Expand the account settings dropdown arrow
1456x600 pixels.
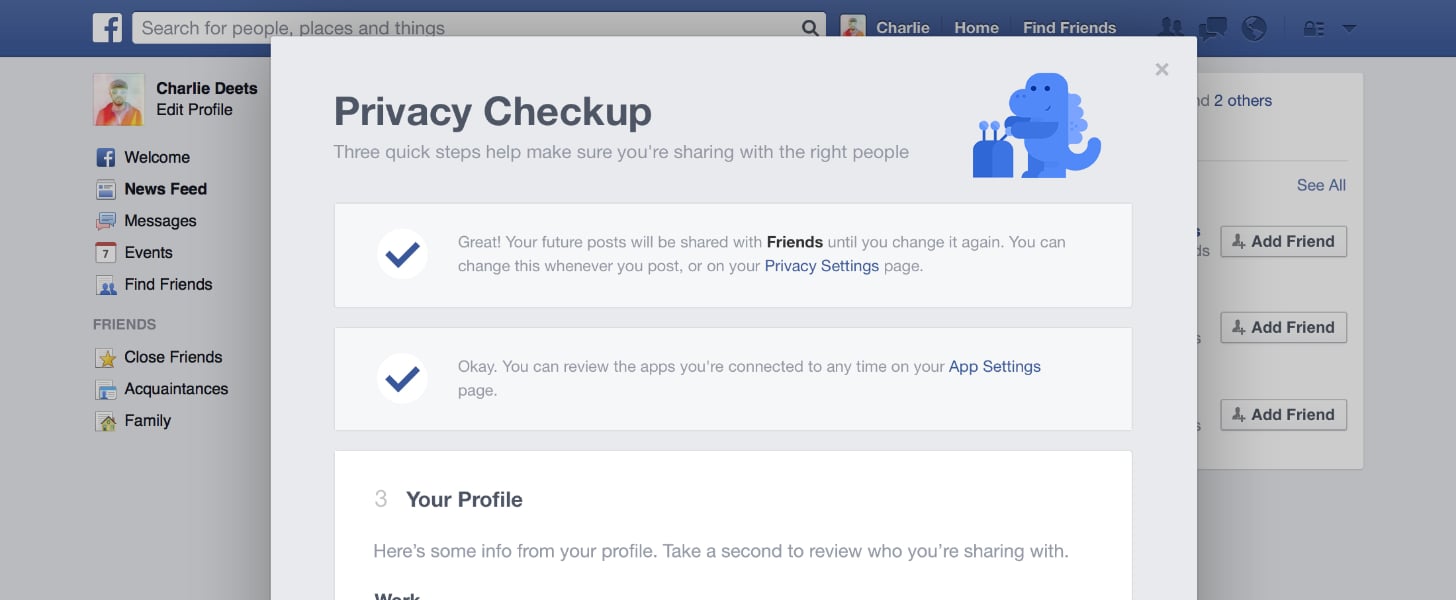coord(1349,29)
